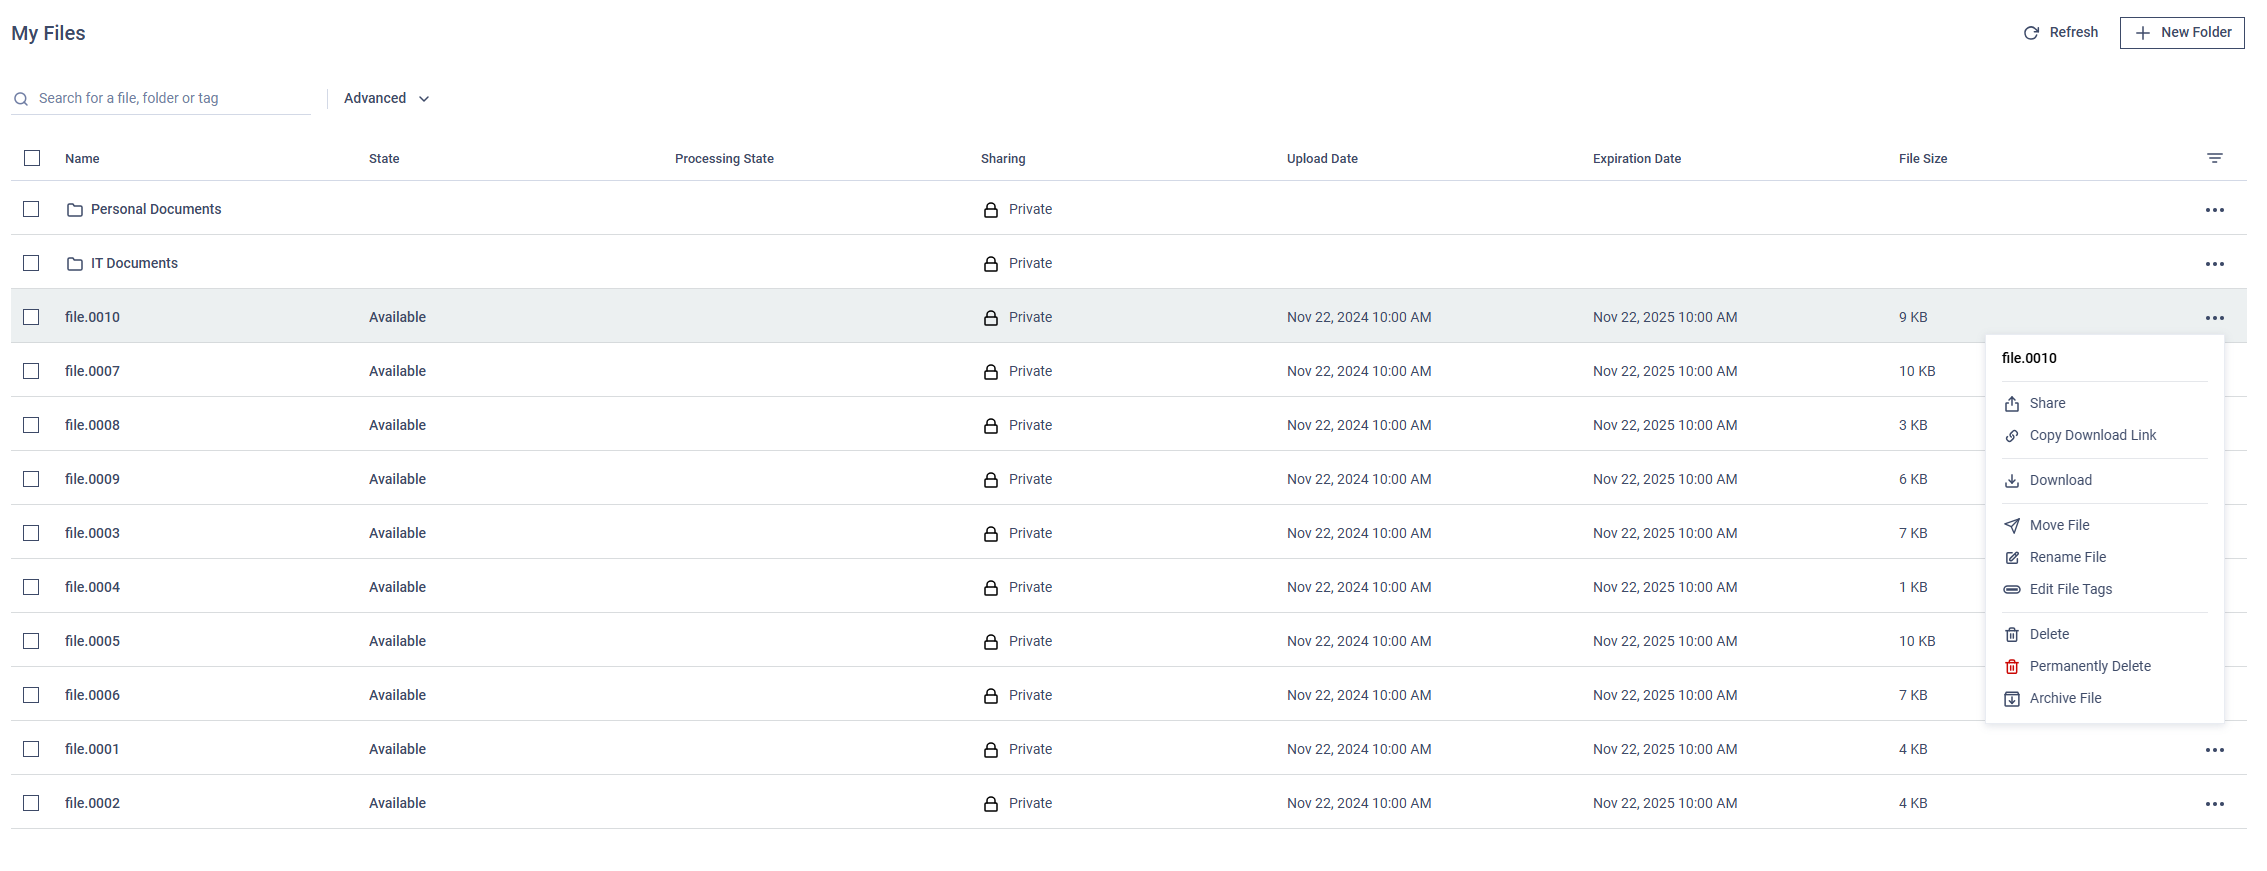The width and height of the screenshot is (2267, 871).
Task: Open the column filter icon in header
Action: point(2215,158)
